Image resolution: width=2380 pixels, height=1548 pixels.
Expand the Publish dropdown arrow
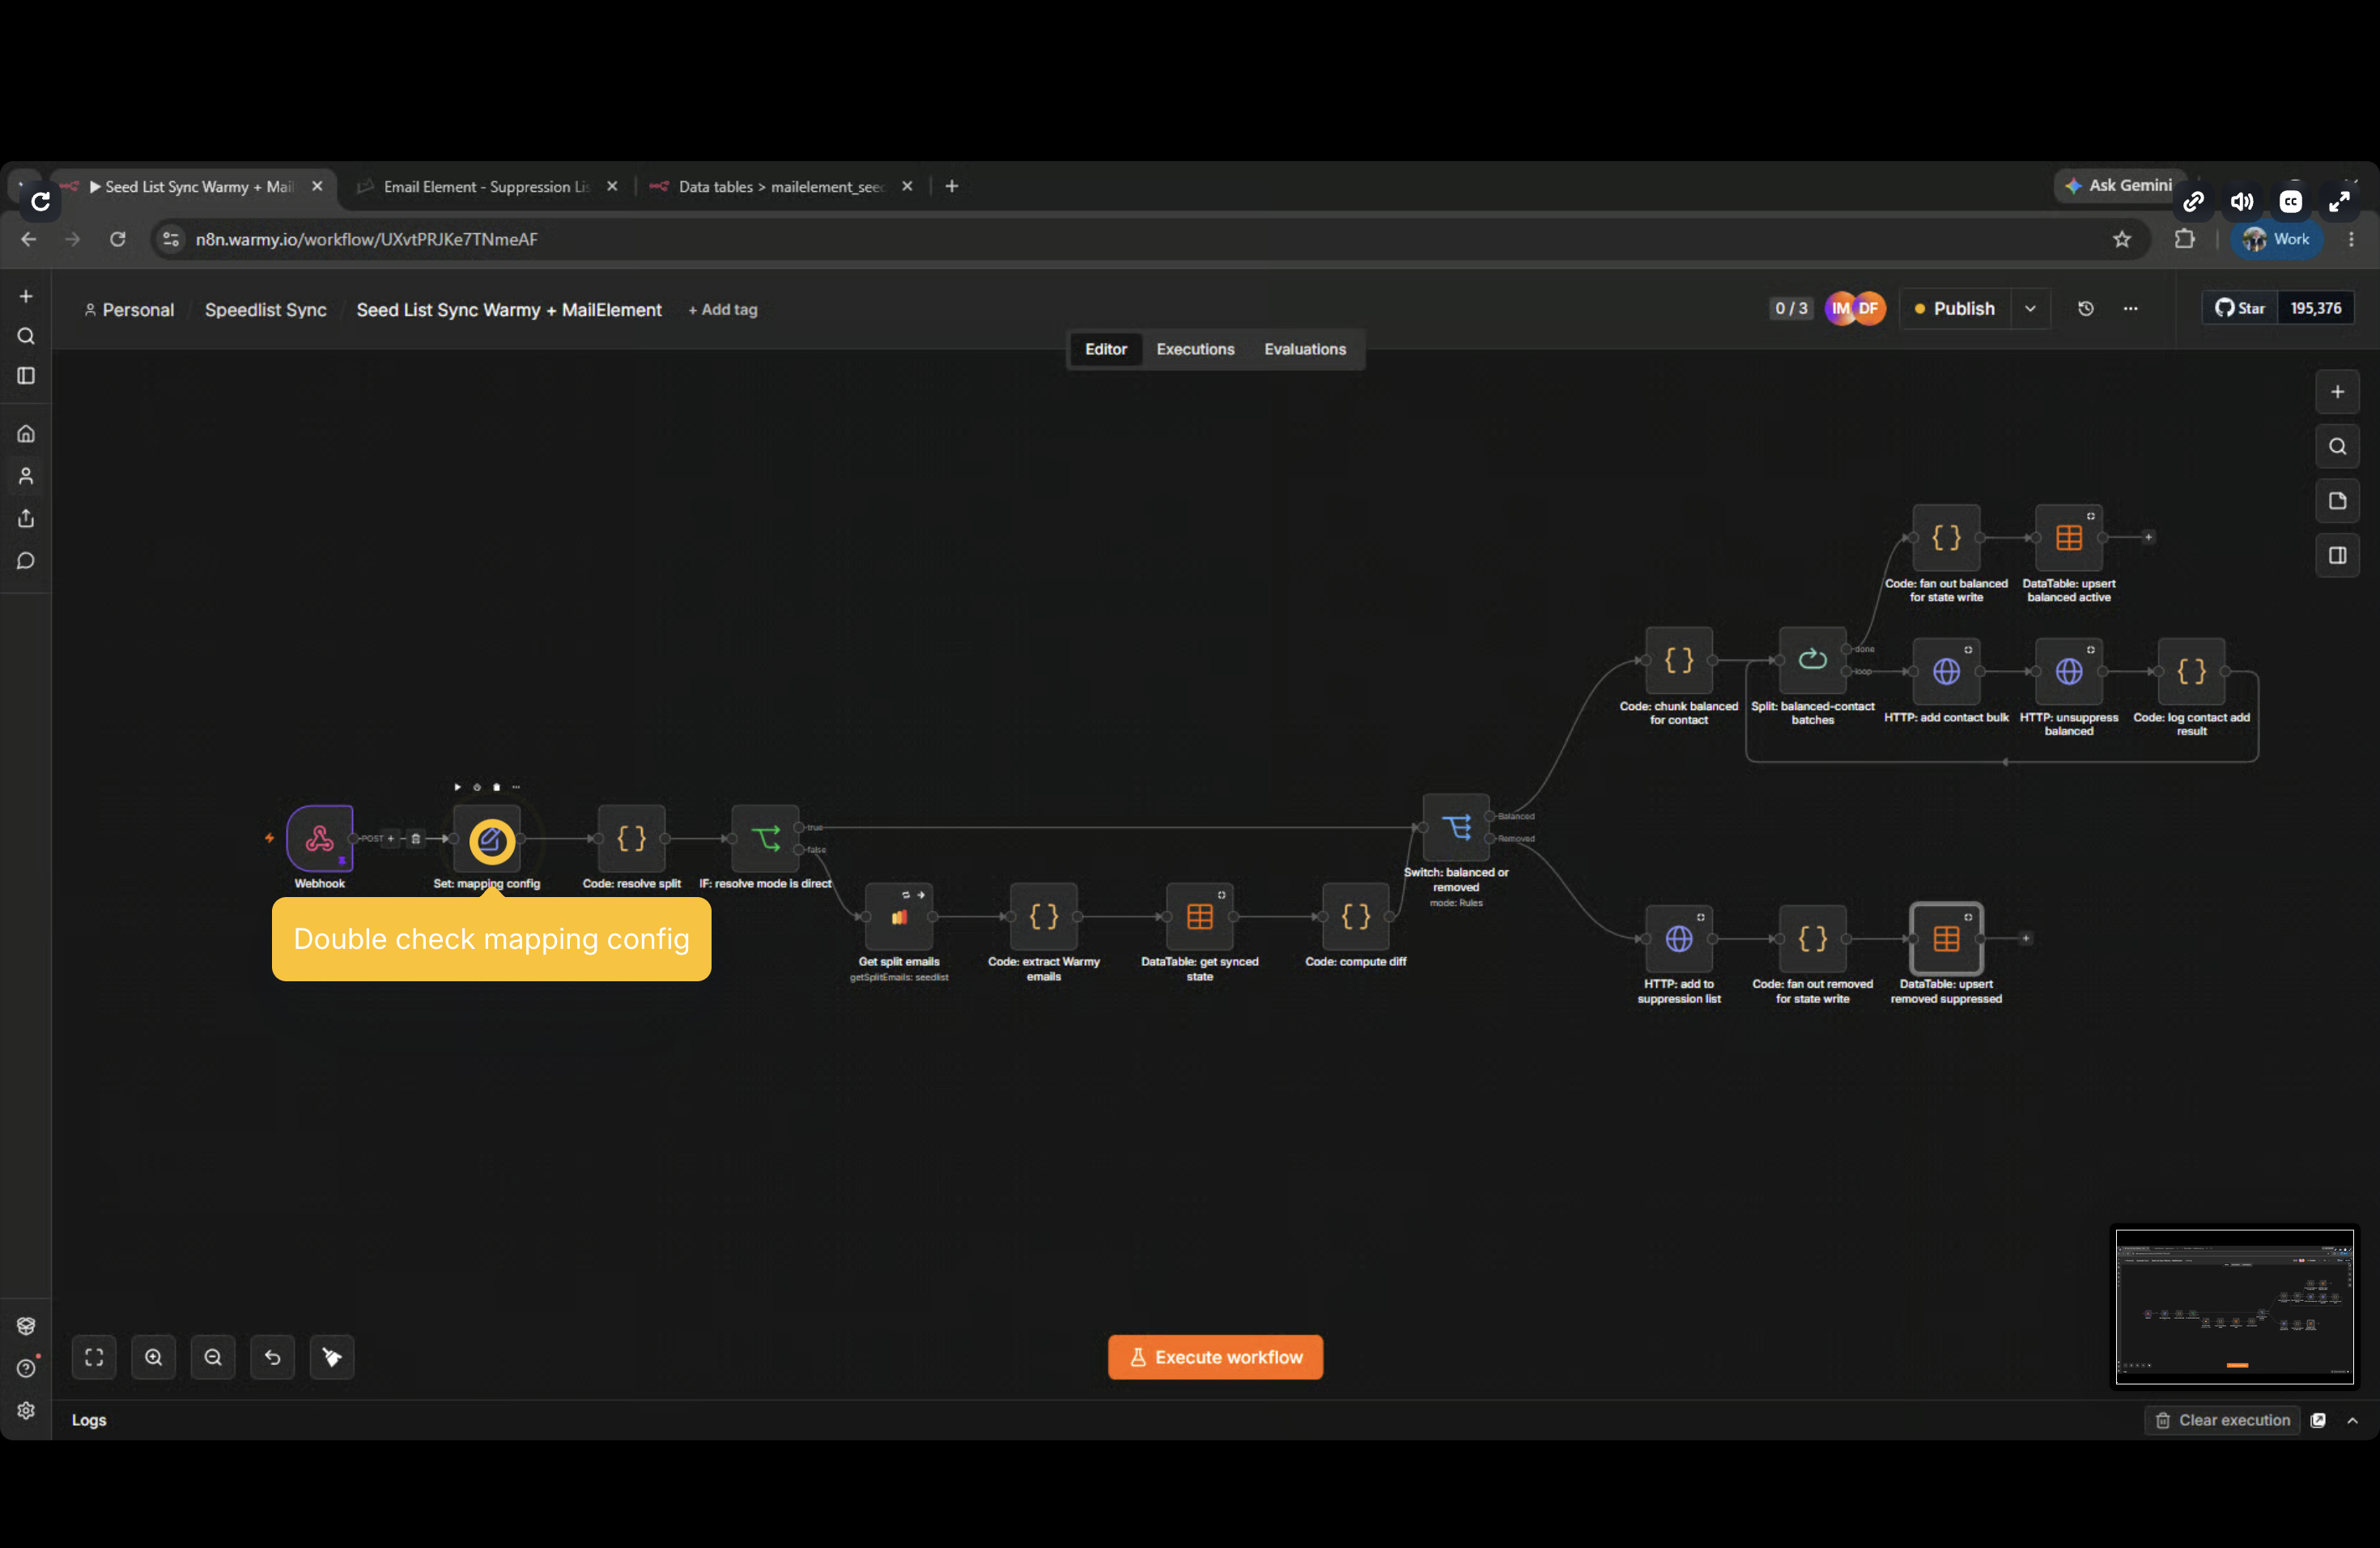tap(2030, 309)
